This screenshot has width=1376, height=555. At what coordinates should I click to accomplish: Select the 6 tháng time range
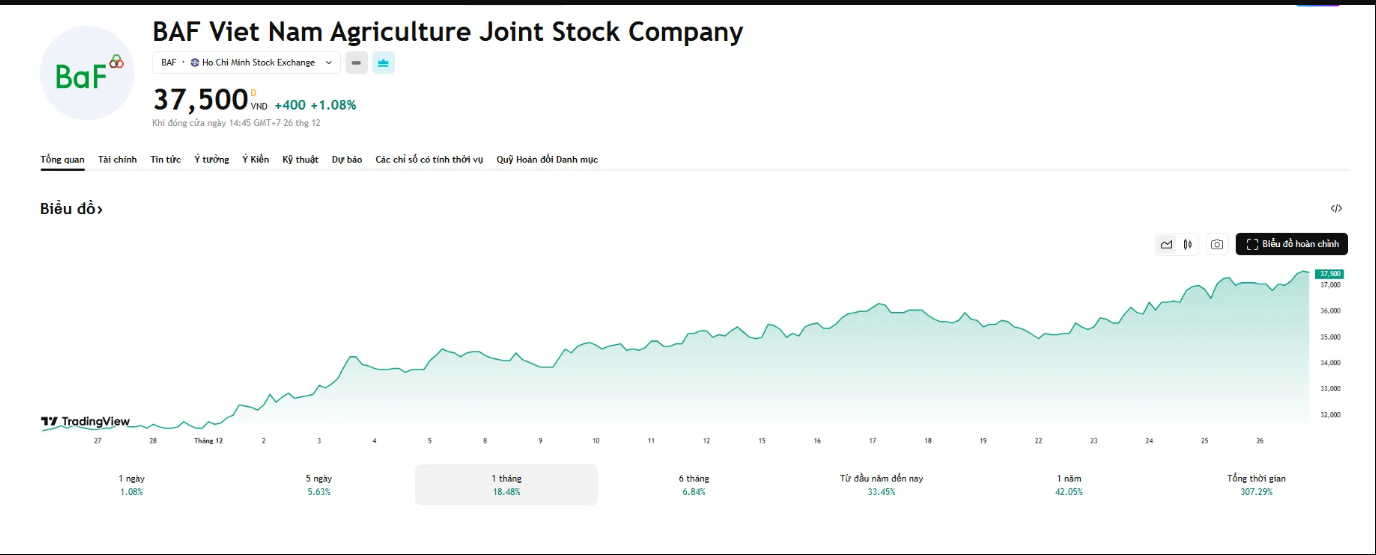click(693, 484)
